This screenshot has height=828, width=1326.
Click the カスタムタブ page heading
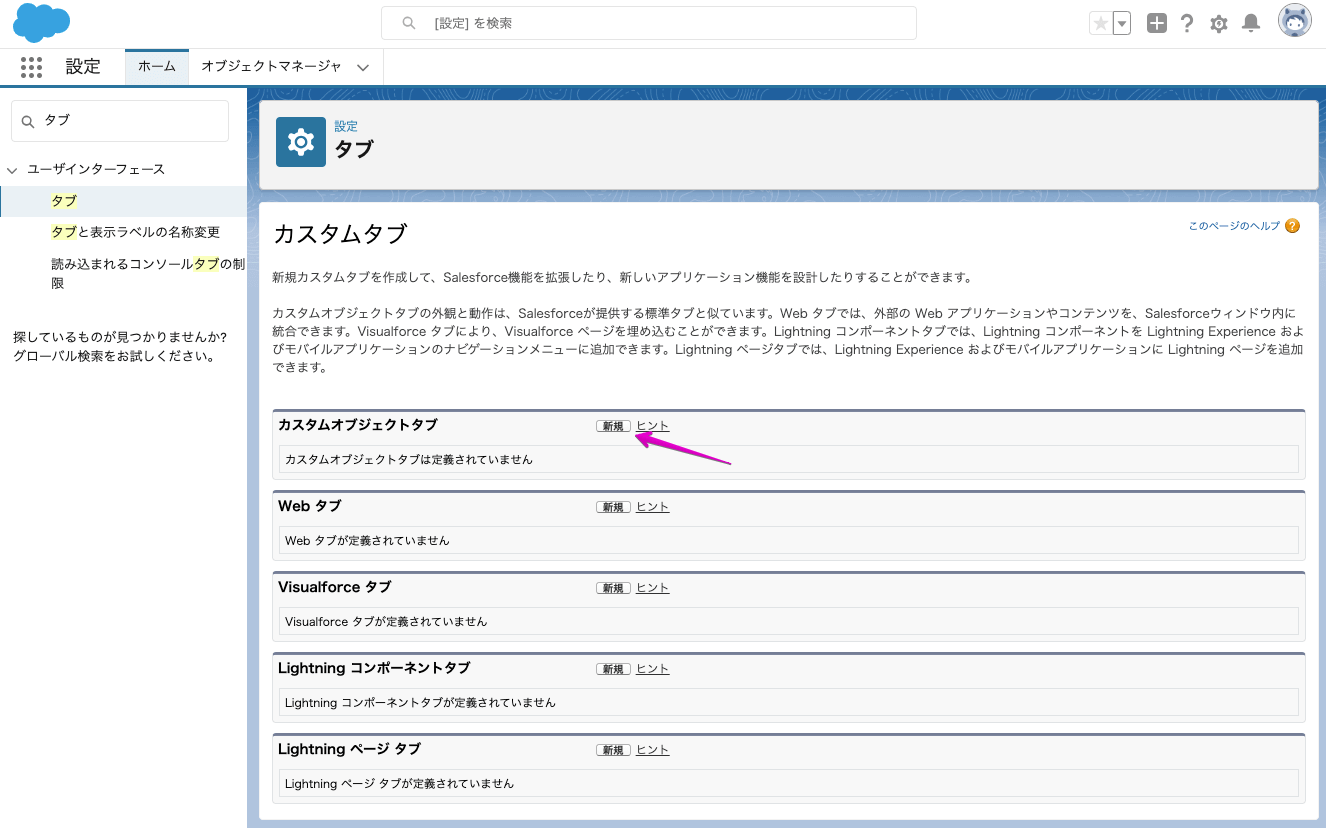click(340, 234)
